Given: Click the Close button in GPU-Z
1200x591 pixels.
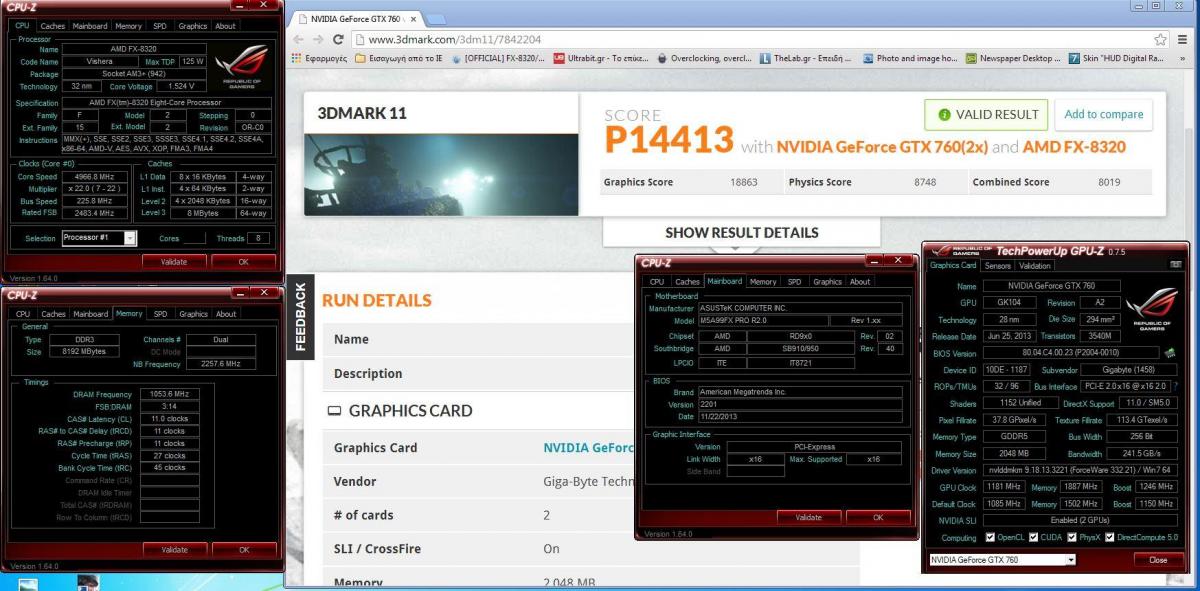Looking at the screenshot, I should click(1158, 560).
